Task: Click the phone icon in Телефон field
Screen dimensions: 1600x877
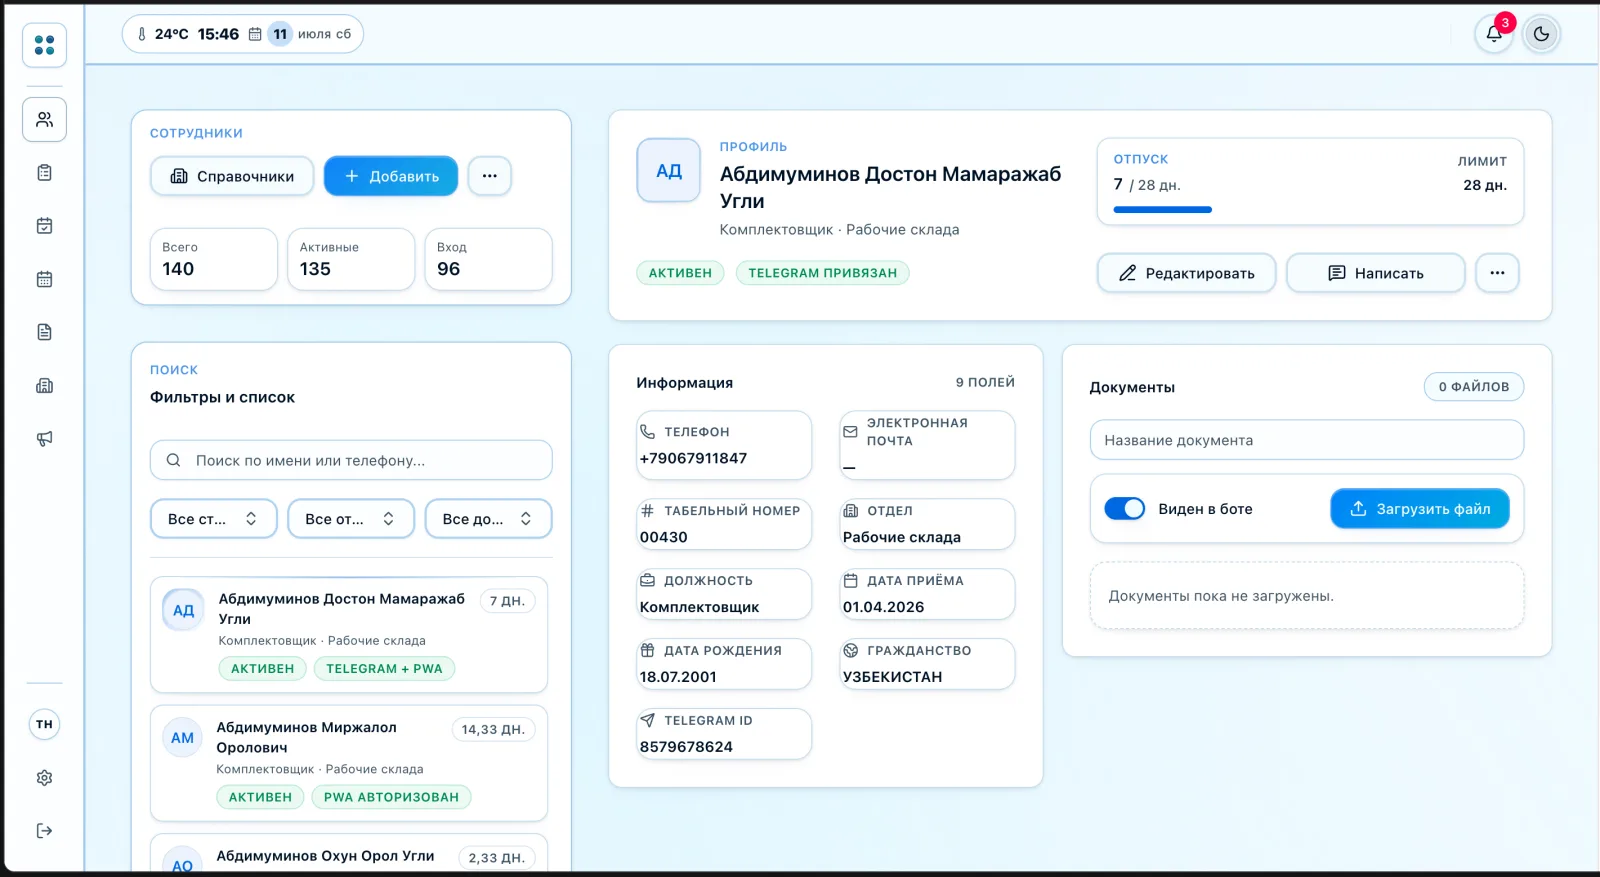Action: pyautogui.click(x=647, y=431)
